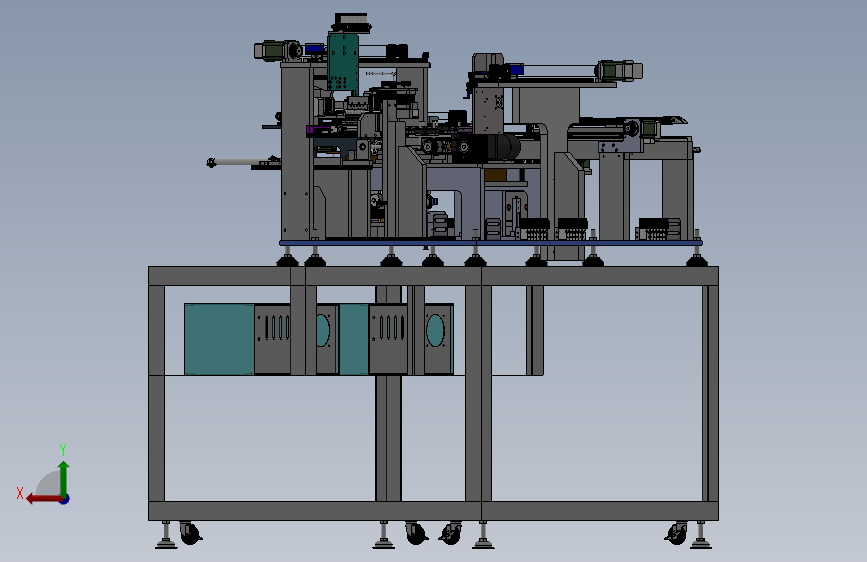The width and height of the screenshot is (867, 562).
Task: Select the leftmost caster wheel
Action: pyautogui.click(x=190, y=533)
